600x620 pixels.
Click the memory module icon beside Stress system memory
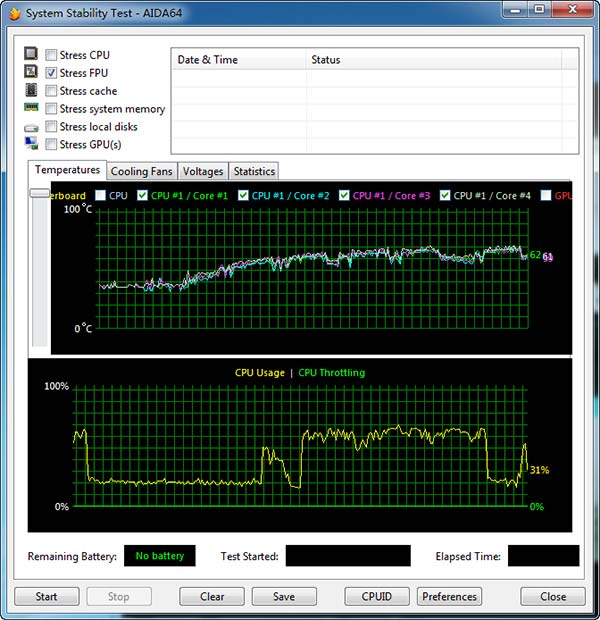(x=31, y=108)
